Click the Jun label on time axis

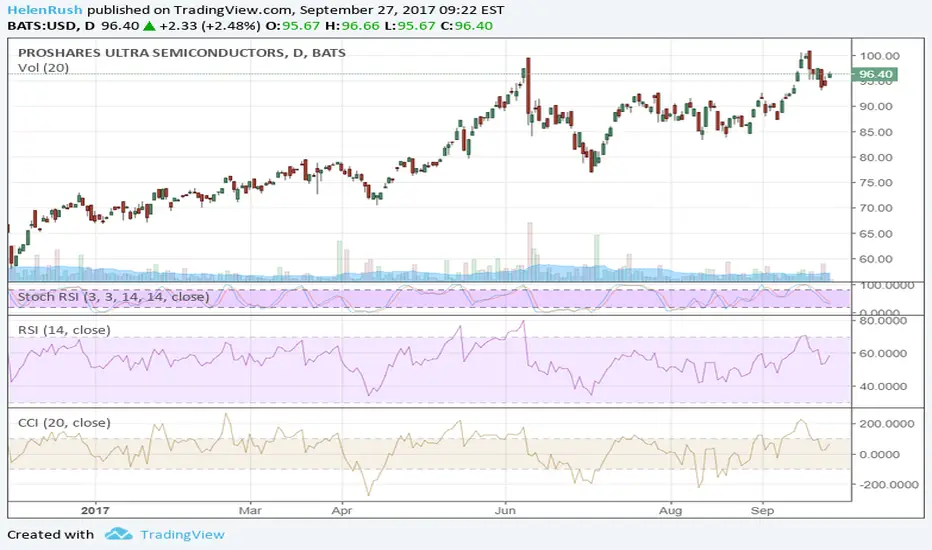[x=505, y=510]
